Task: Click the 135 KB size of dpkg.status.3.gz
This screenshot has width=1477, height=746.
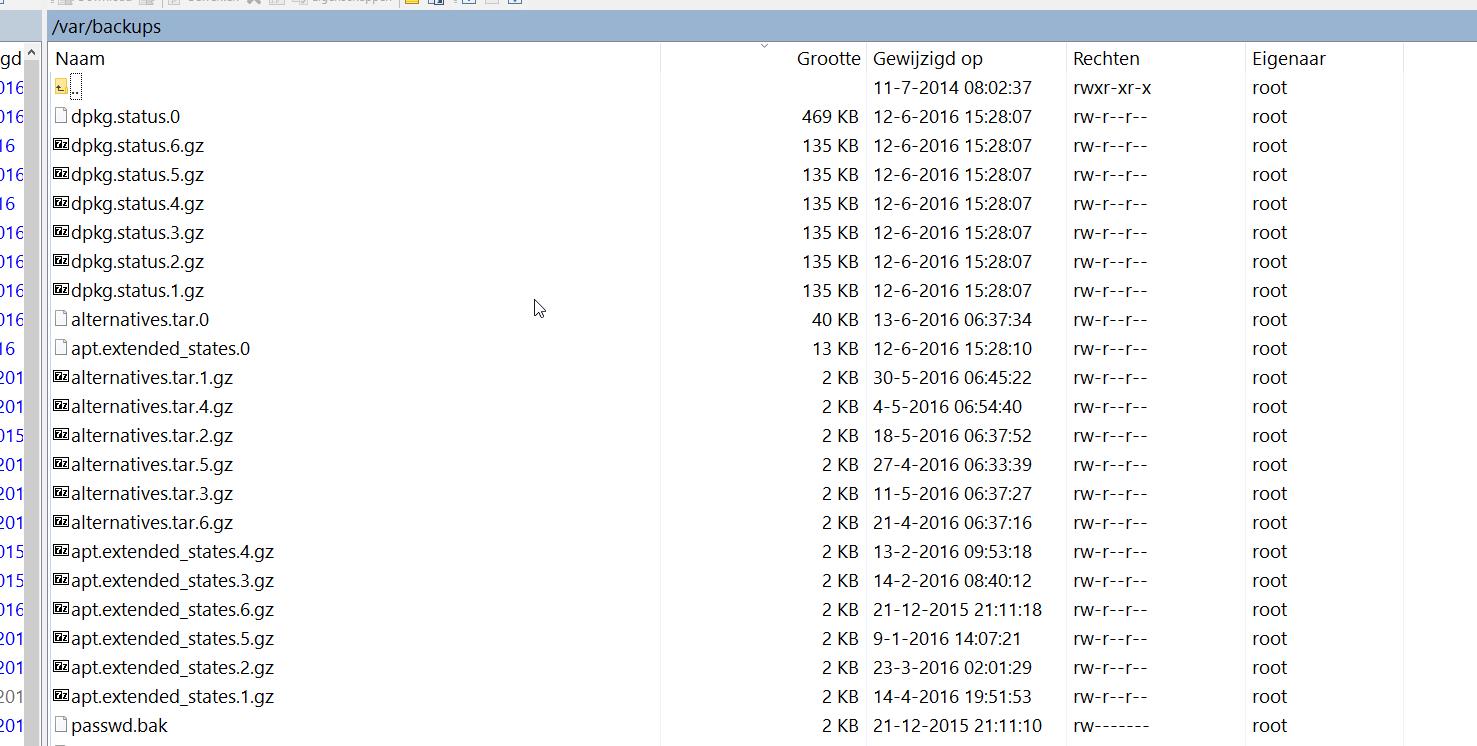Action: tap(830, 232)
